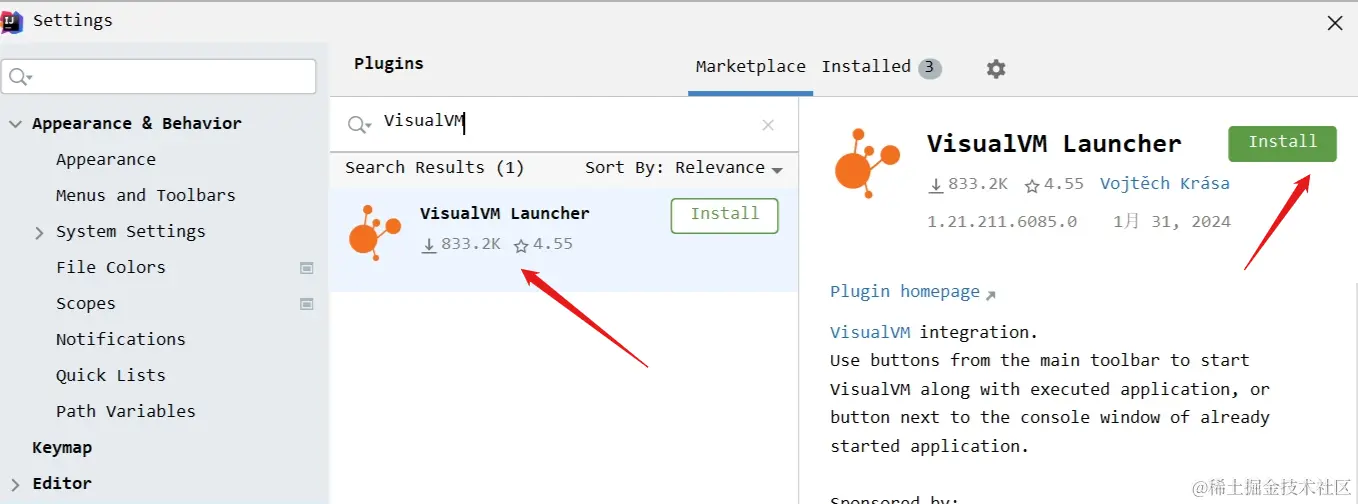Select Keymap in the settings tree
This screenshot has width=1358, height=504.
point(62,448)
